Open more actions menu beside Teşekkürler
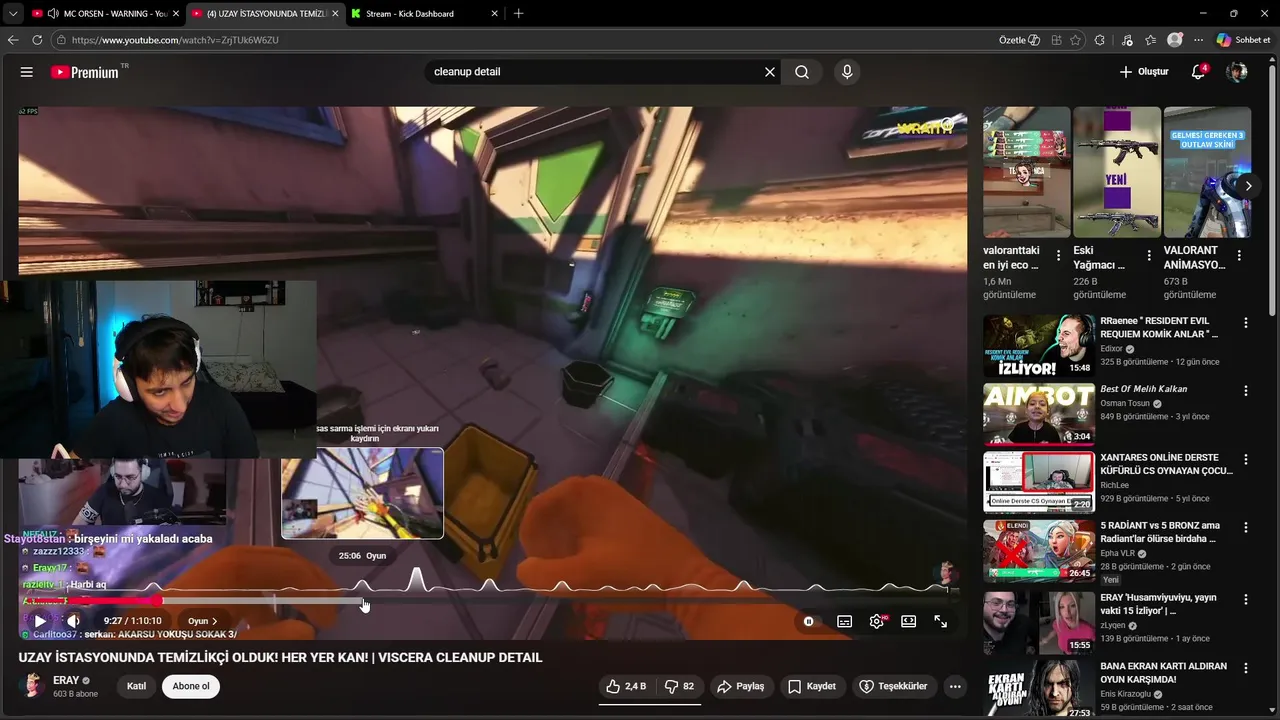The width and height of the screenshot is (1280, 720). pyautogui.click(x=955, y=686)
